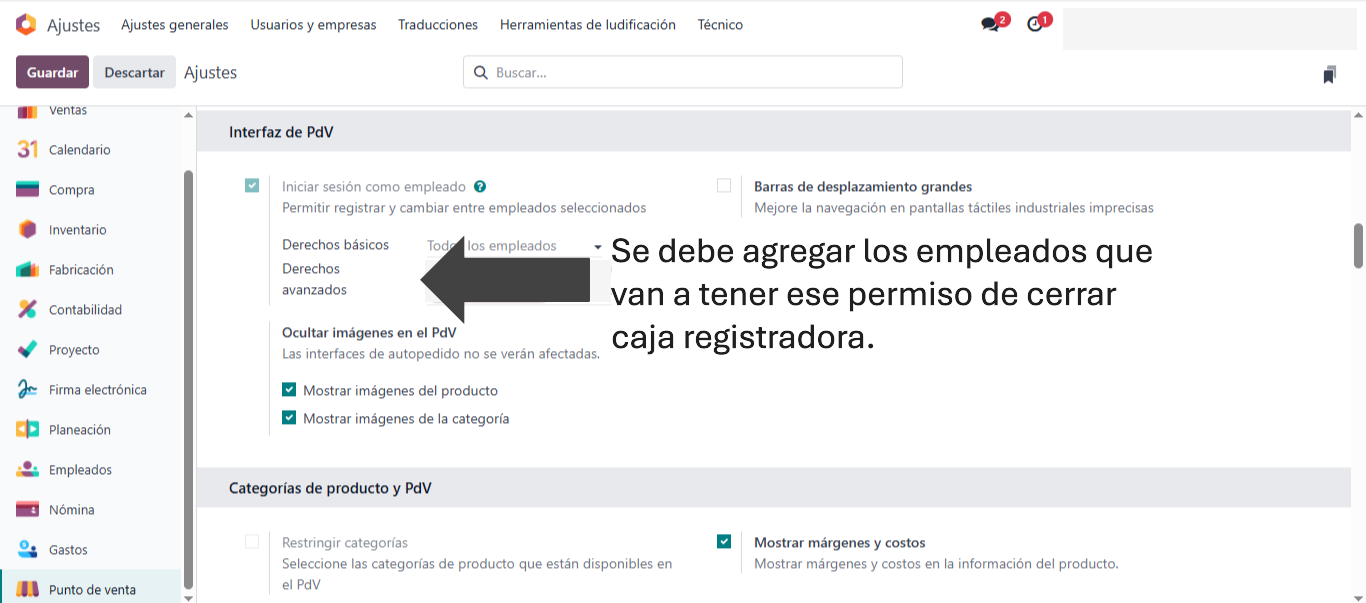Open the Usuarios y empresas menu
1366x603 pixels.
point(313,25)
